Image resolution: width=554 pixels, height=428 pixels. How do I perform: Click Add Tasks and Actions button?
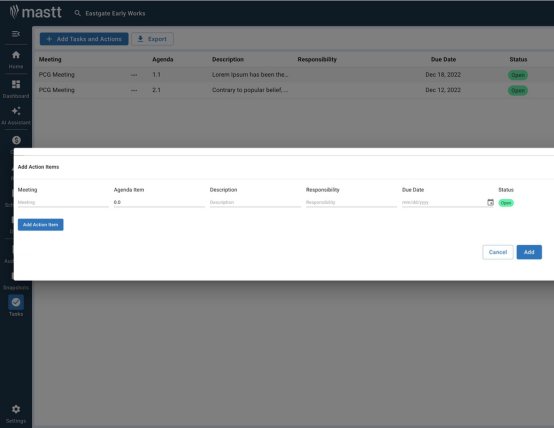click(84, 39)
